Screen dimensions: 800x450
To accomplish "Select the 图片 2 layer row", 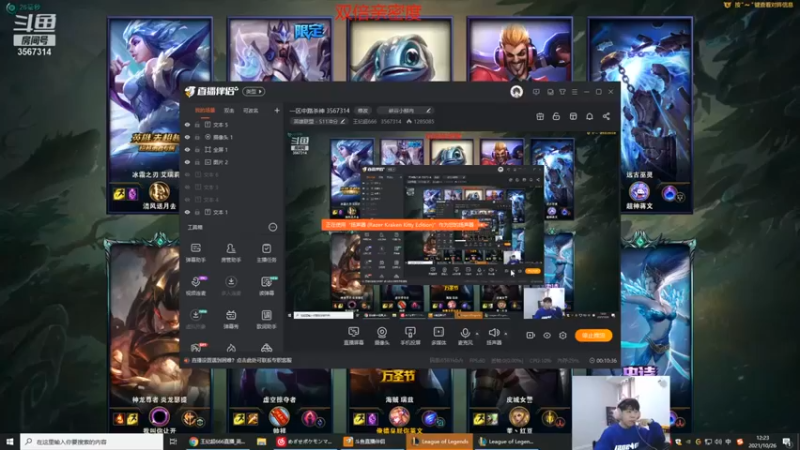I will 232,162.
